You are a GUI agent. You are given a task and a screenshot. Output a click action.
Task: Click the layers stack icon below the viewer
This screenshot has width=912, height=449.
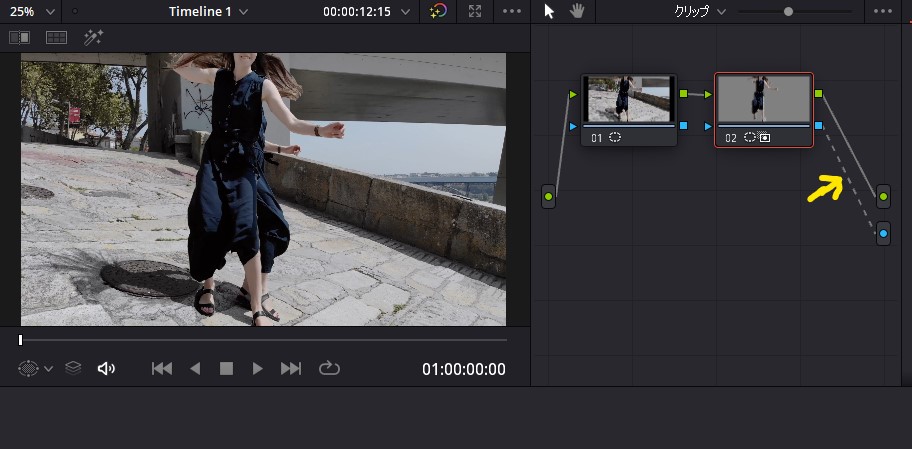pos(73,368)
